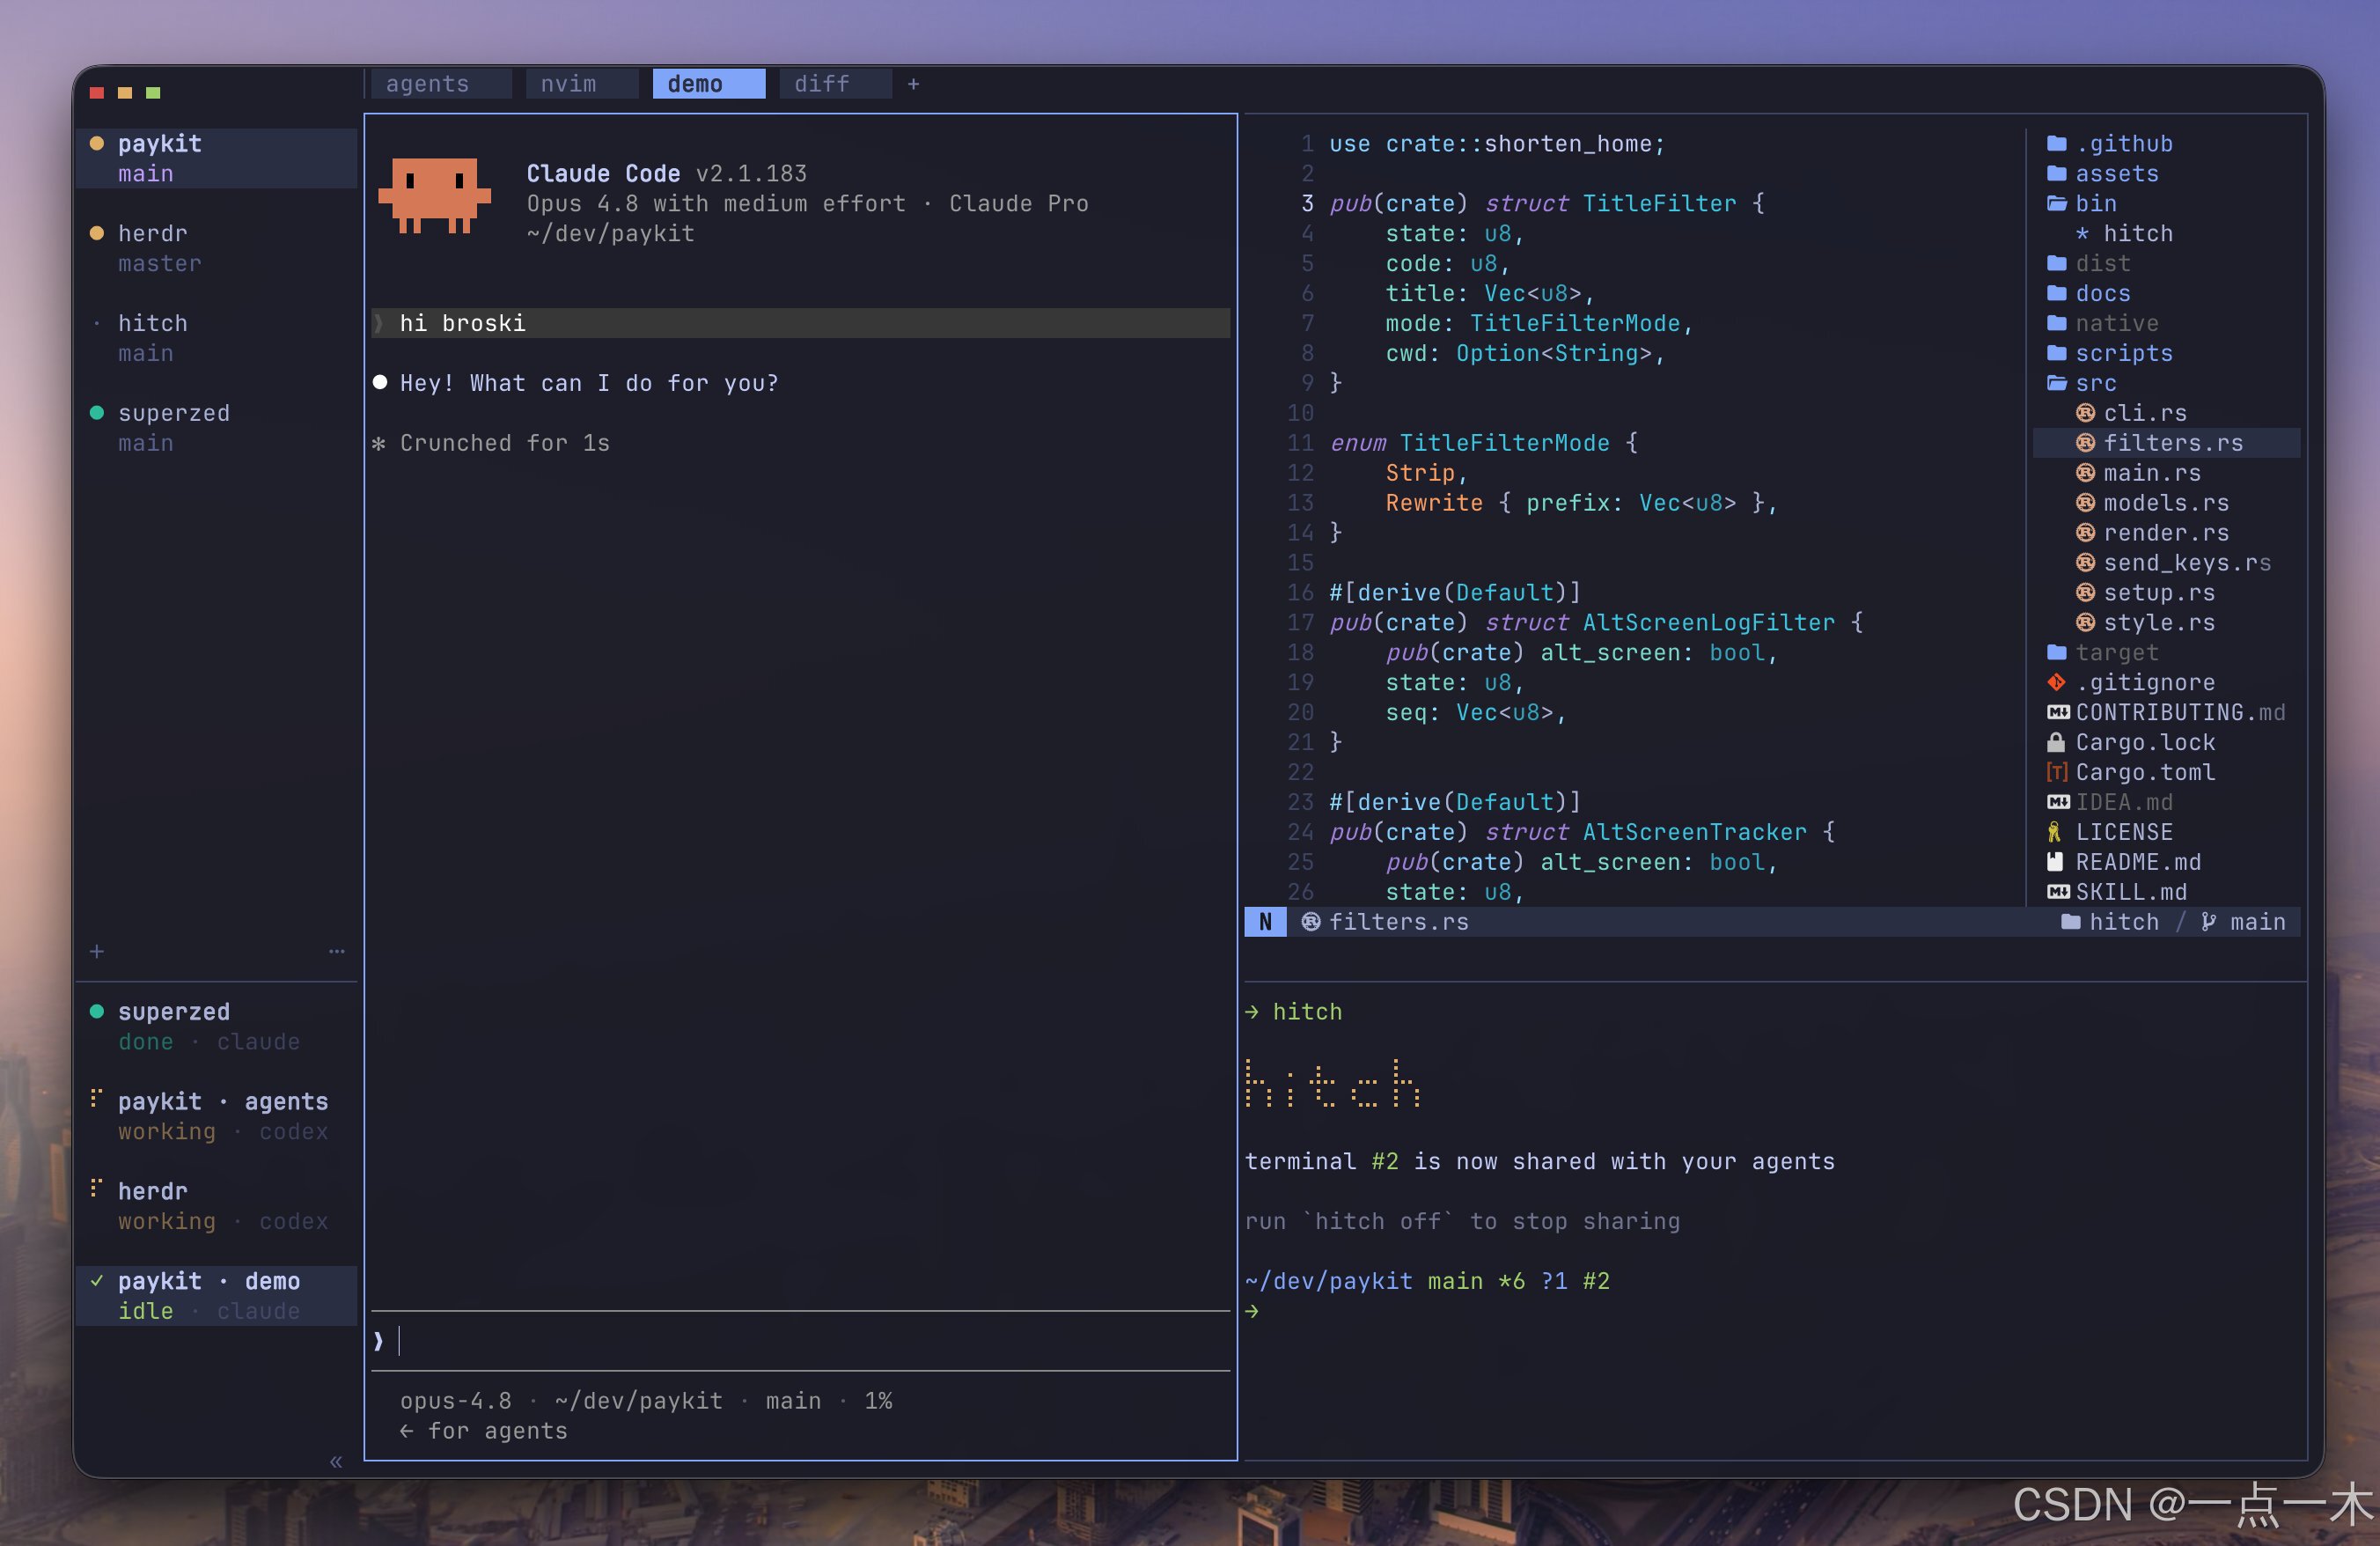Expand the assets folder
The image size is (2380, 1546).
[2103, 173]
